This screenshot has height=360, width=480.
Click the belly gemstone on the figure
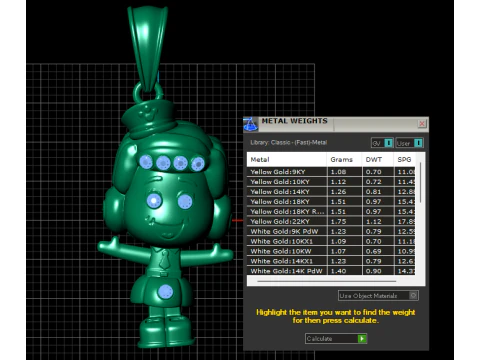pyautogui.click(x=165, y=292)
